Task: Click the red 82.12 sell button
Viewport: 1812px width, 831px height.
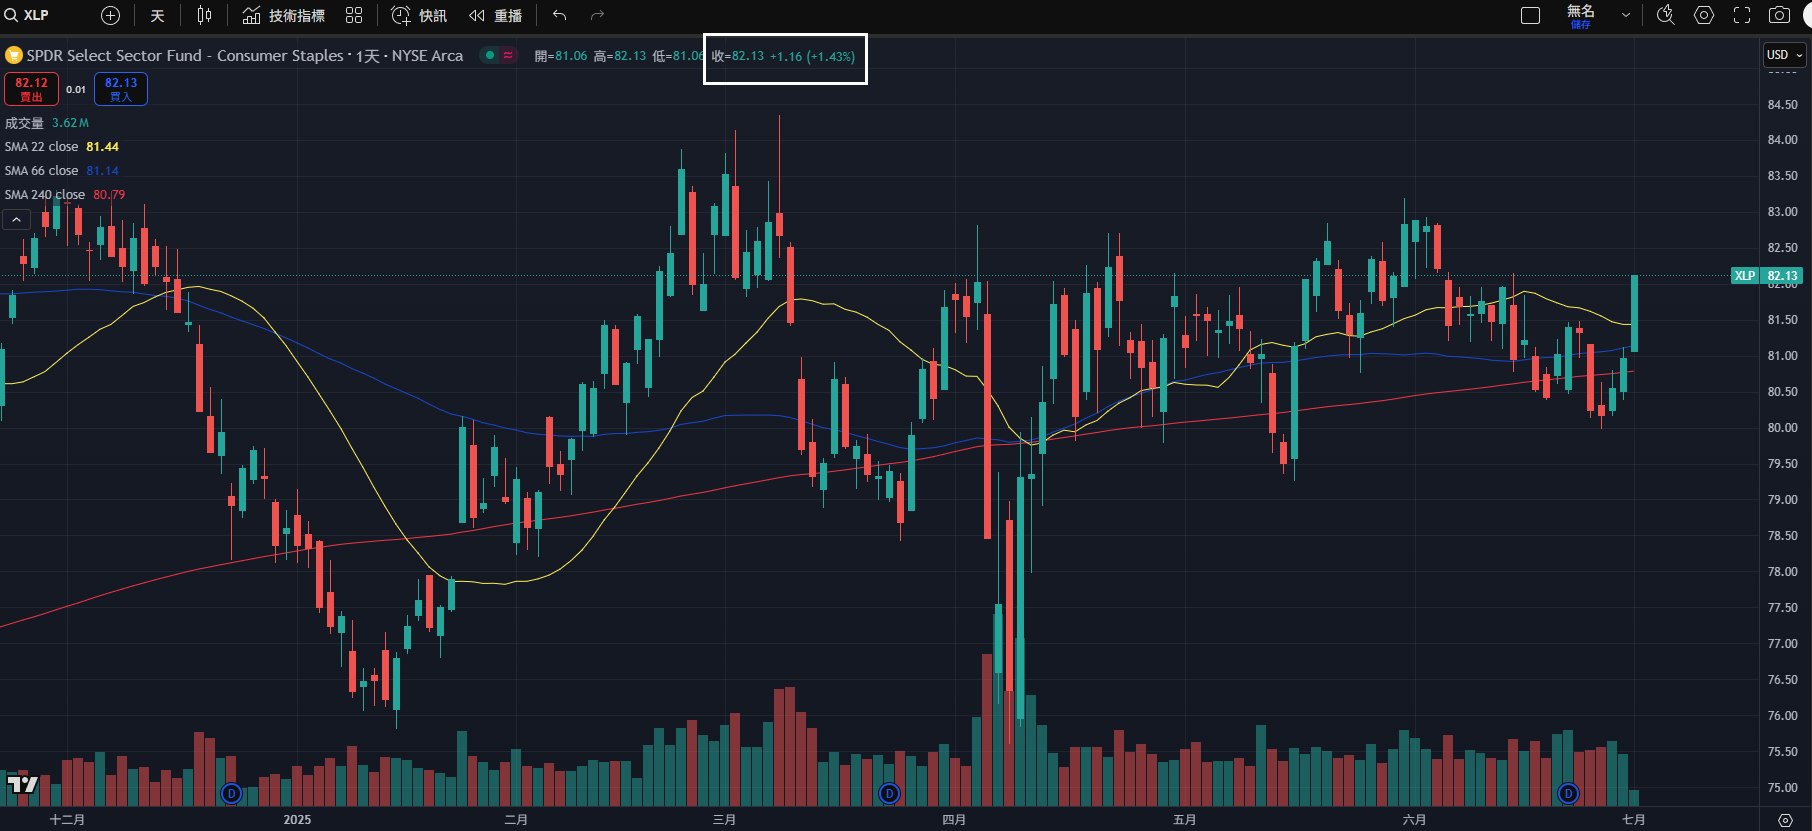Action: [x=31, y=89]
